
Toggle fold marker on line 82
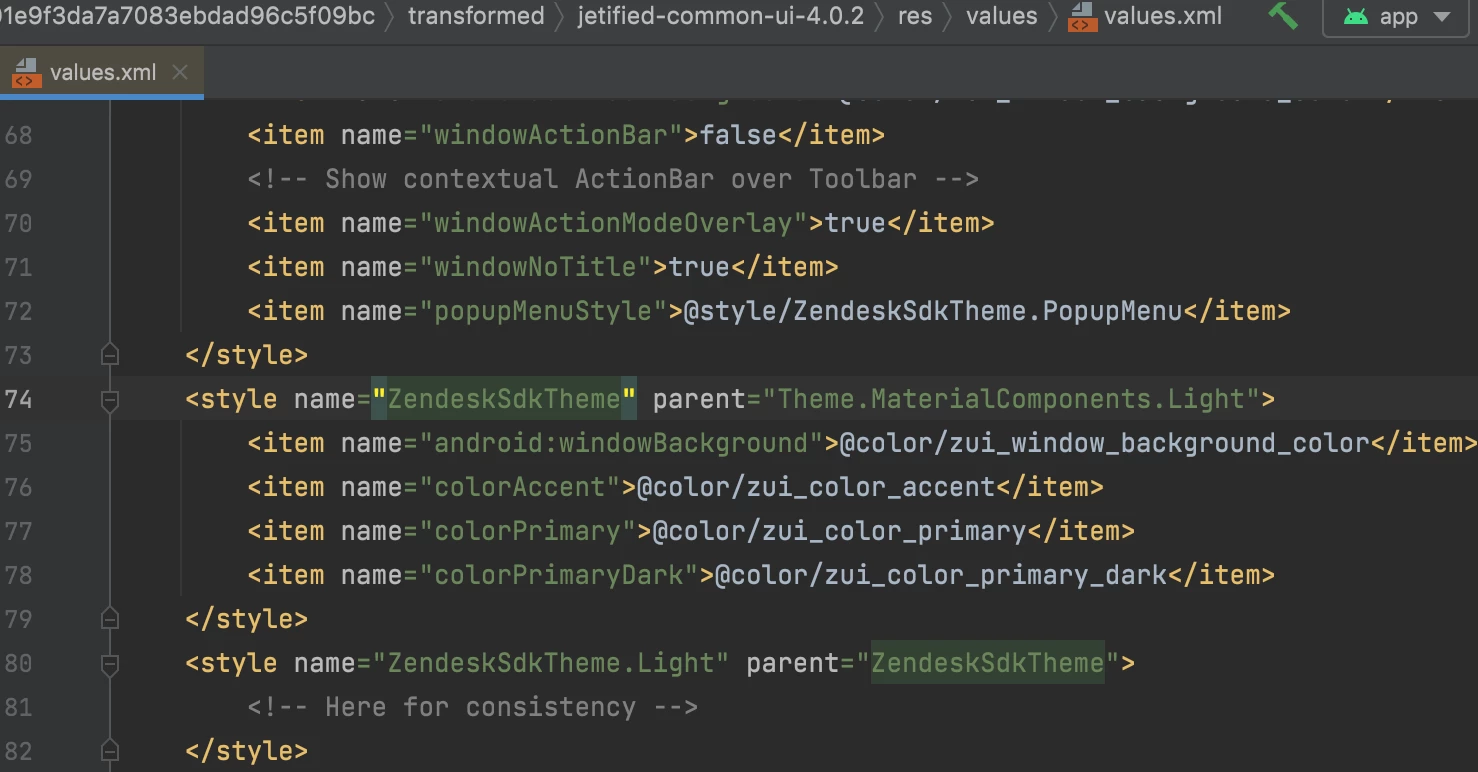click(110, 751)
